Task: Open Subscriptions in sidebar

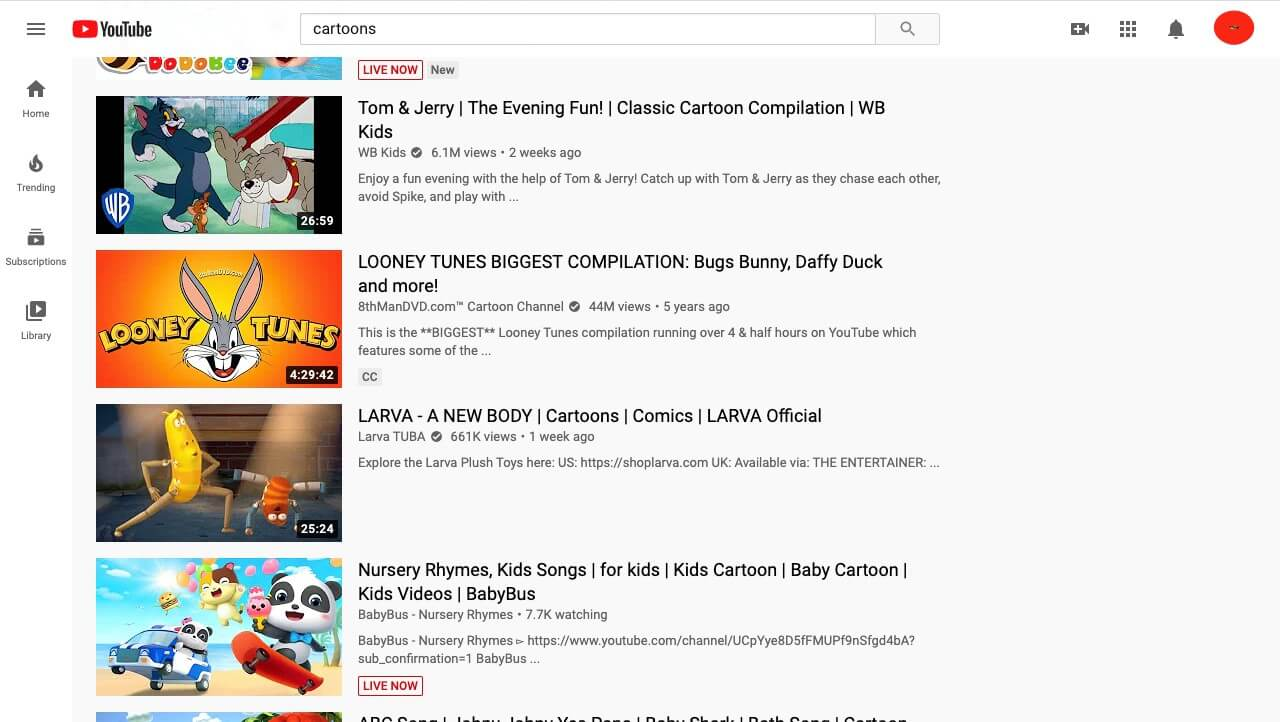Action: click(36, 246)
